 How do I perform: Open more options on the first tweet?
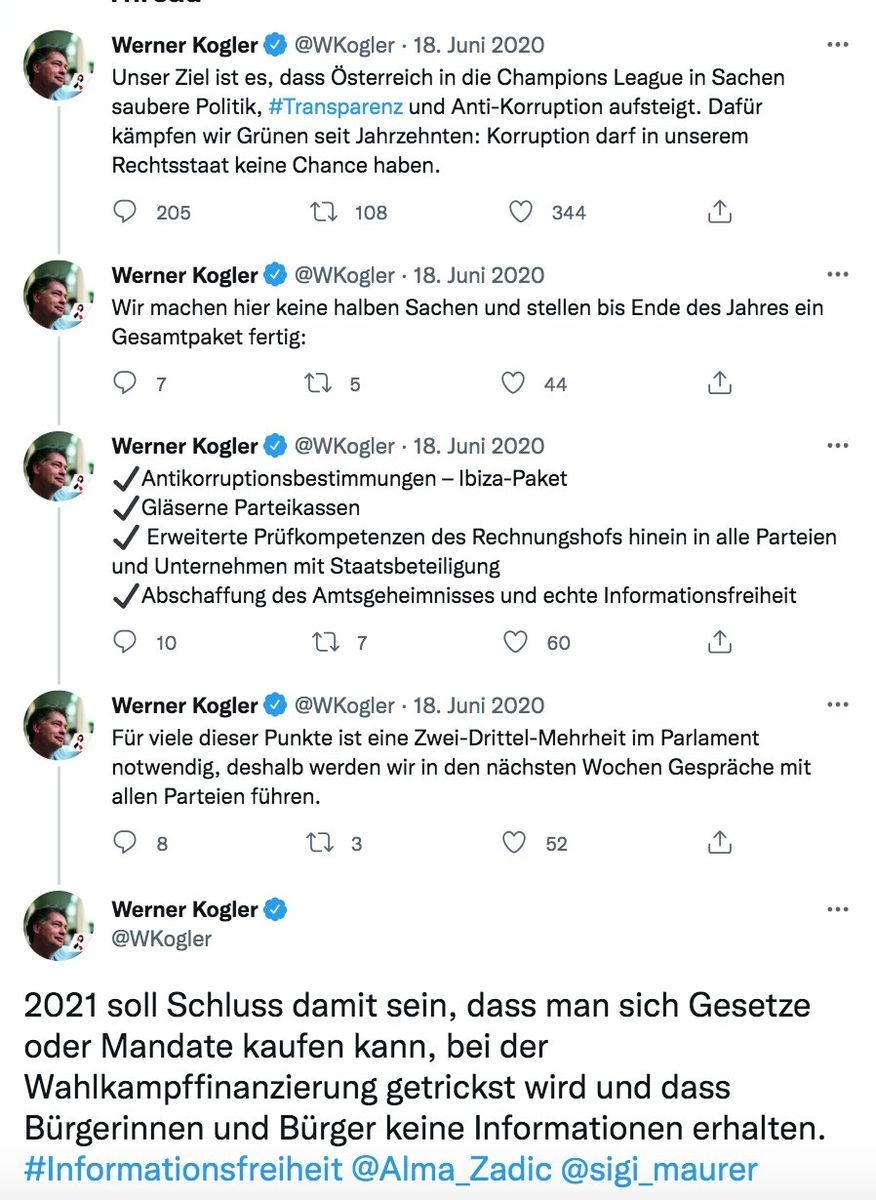[838, 45]
